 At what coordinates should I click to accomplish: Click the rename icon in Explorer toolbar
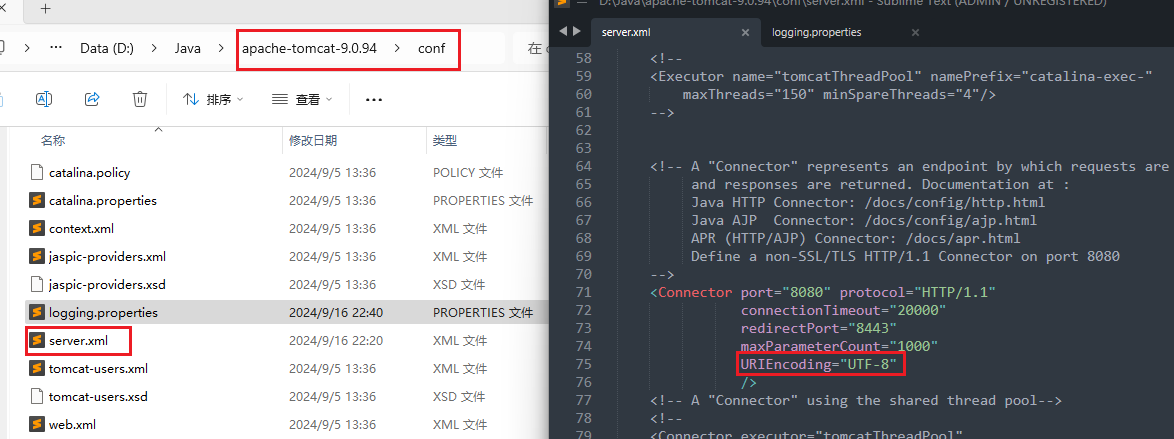[x=44, y=99]
